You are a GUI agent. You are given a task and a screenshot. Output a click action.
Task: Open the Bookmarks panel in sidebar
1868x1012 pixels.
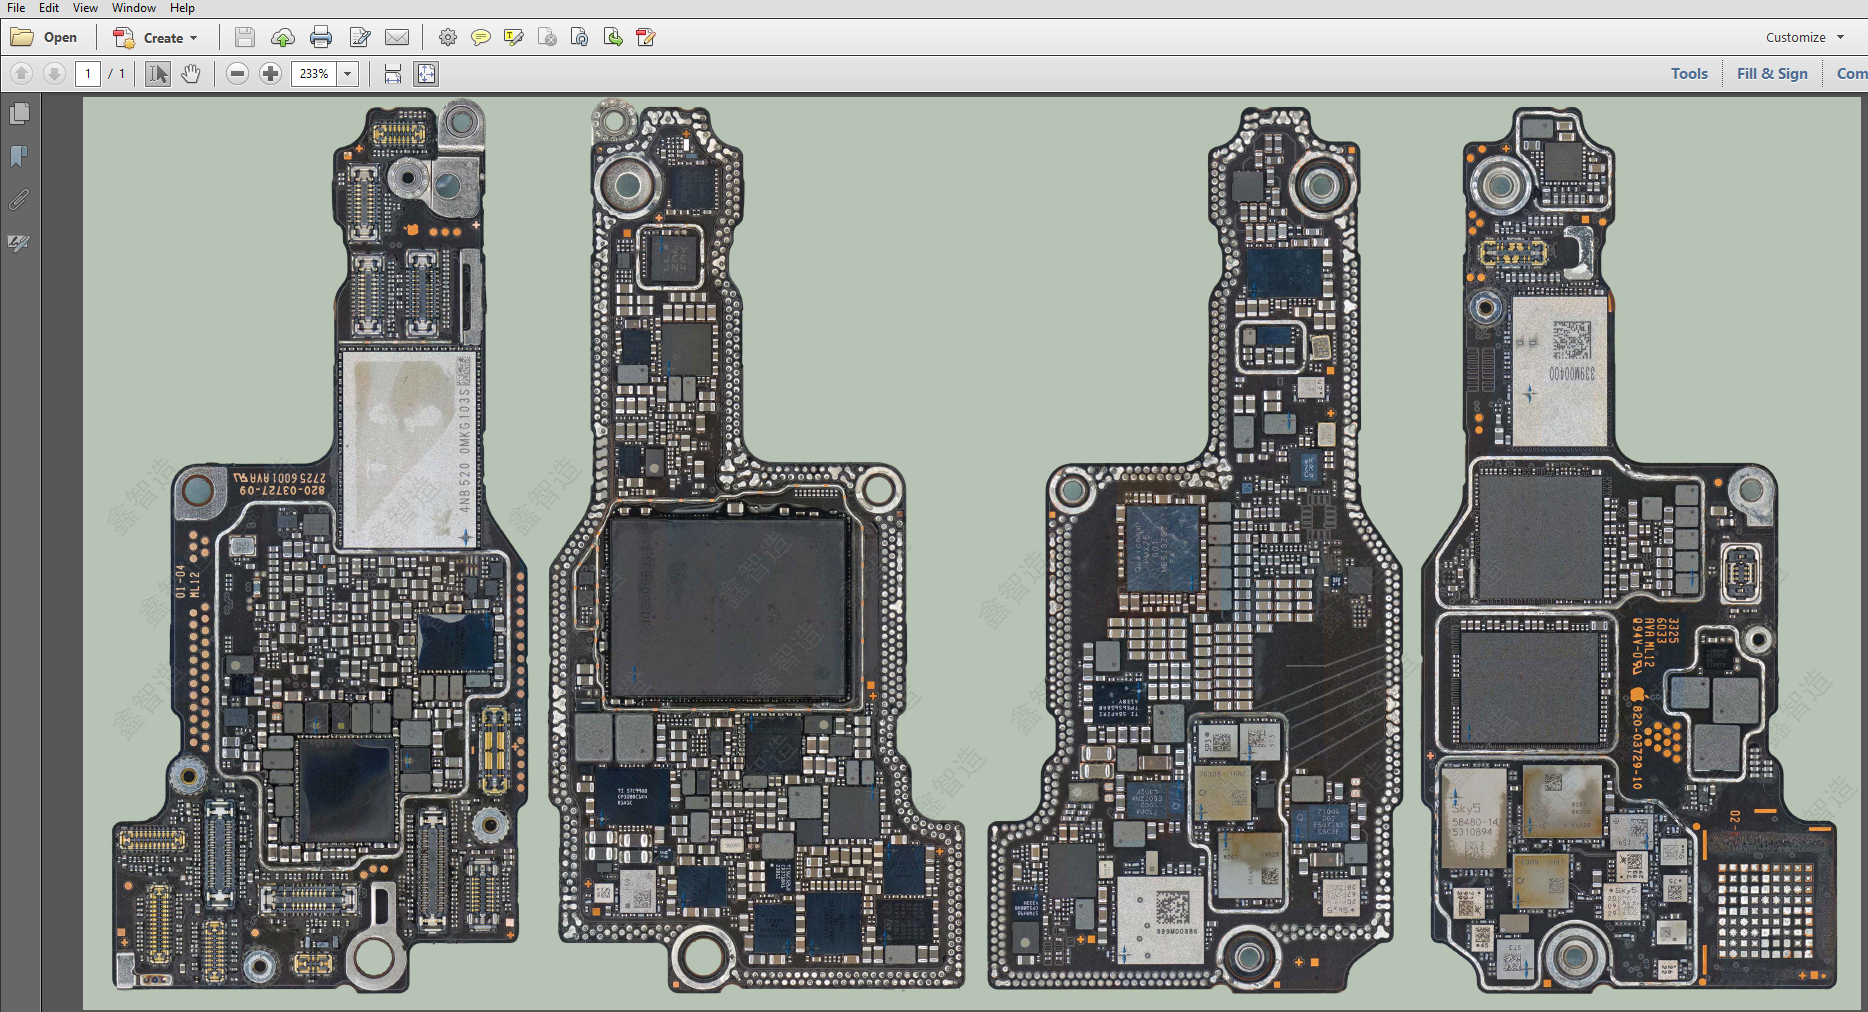click(19, 157)
